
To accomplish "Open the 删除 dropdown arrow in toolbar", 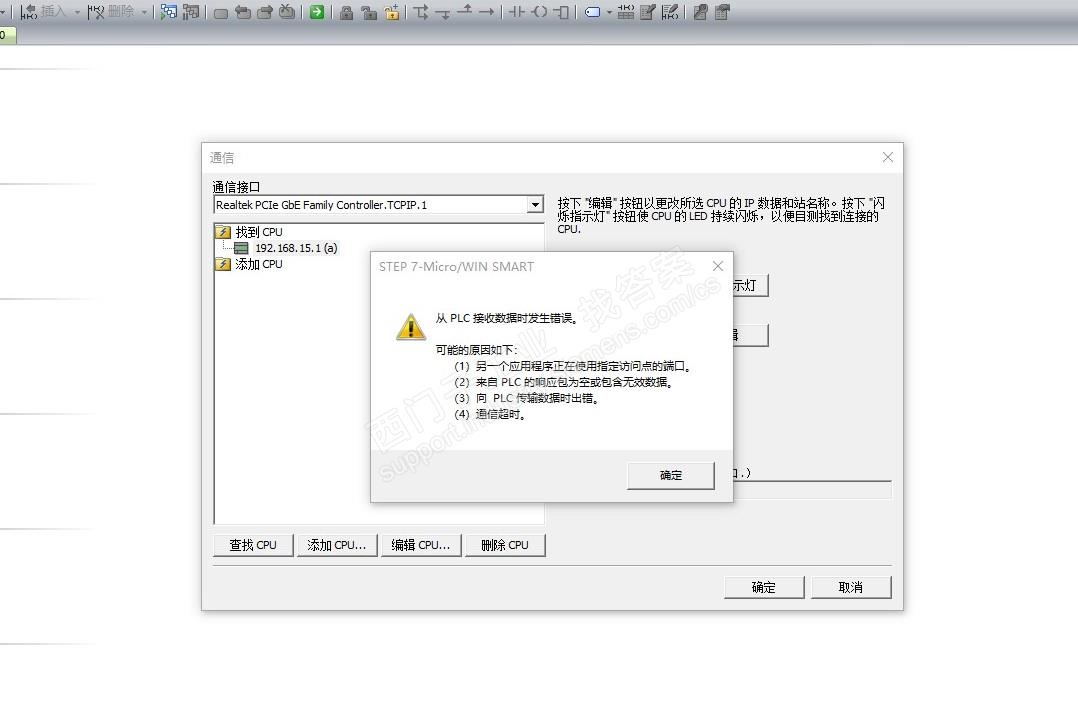I will click(x=144, y=12).
